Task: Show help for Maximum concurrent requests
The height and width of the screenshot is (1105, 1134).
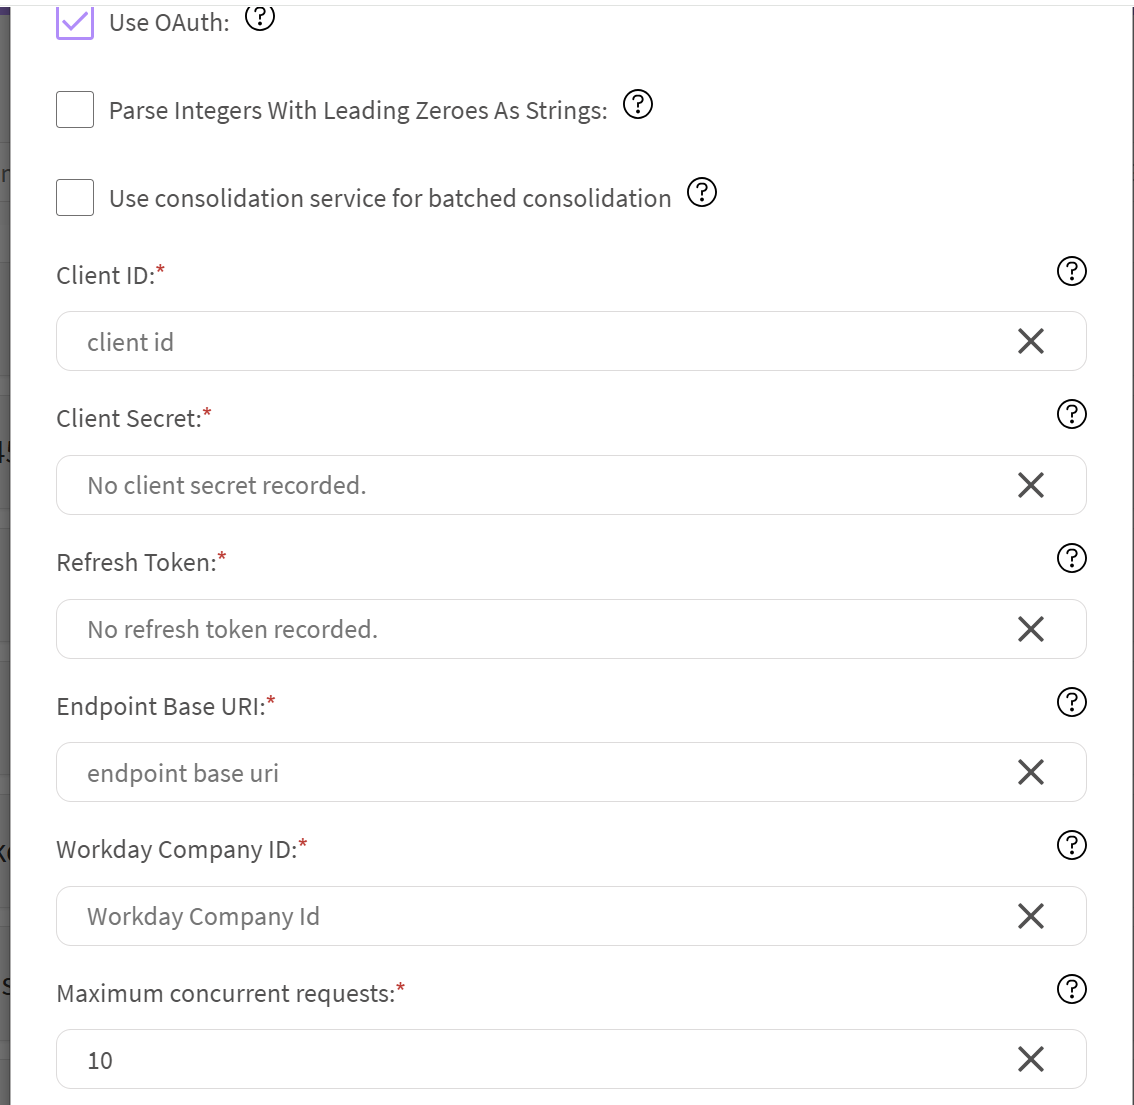Action: (1071, 989)
